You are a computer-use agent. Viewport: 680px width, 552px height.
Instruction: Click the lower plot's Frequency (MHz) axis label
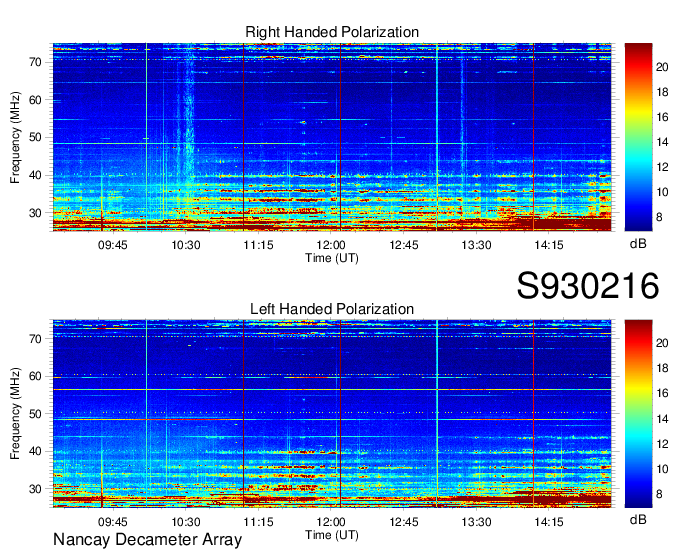[x=15, y=414]
